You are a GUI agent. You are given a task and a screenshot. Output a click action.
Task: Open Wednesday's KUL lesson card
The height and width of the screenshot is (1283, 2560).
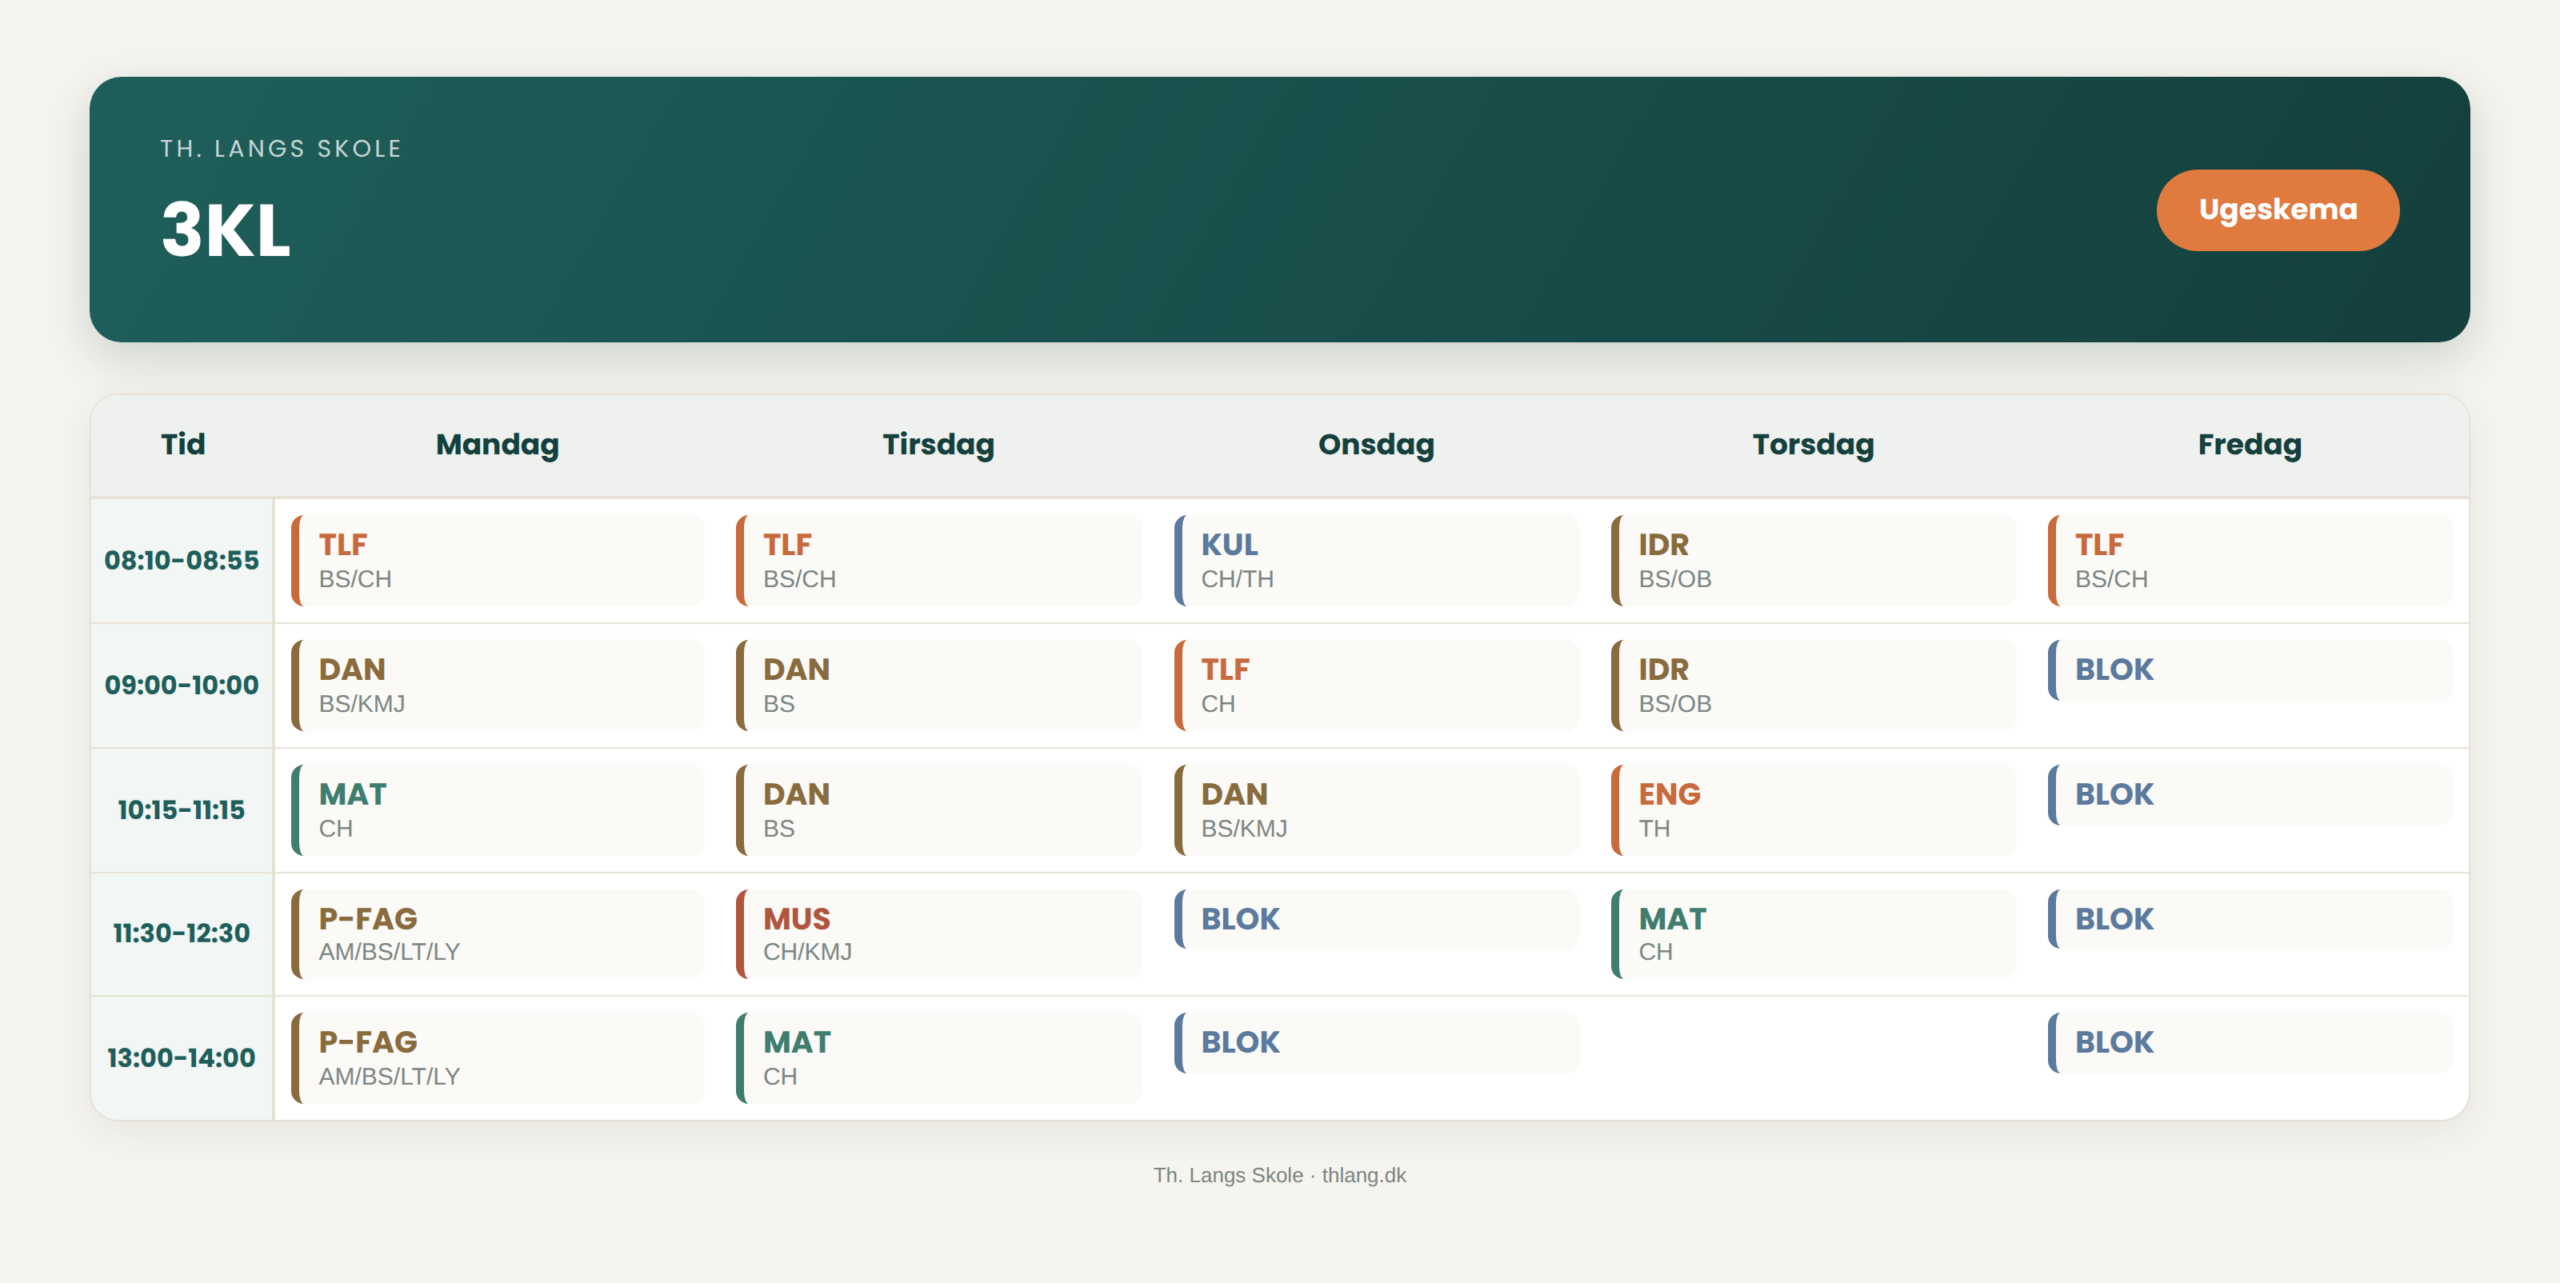[x=1376, y=560]
